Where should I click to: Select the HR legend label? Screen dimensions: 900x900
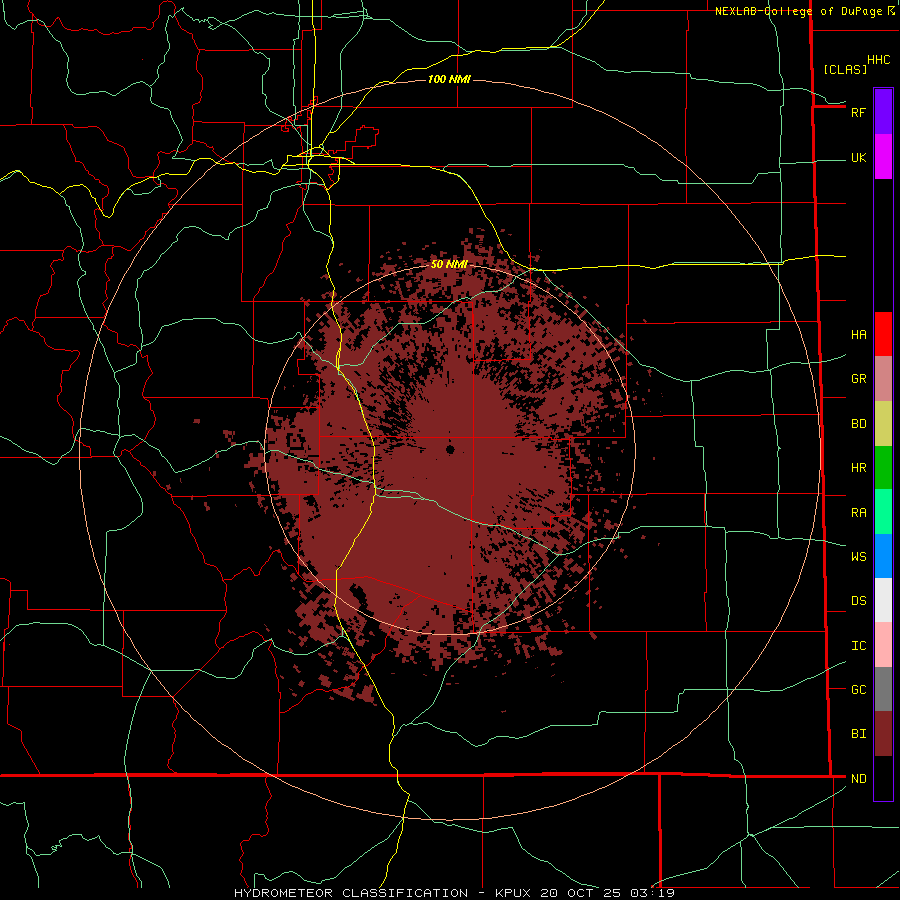858,468
